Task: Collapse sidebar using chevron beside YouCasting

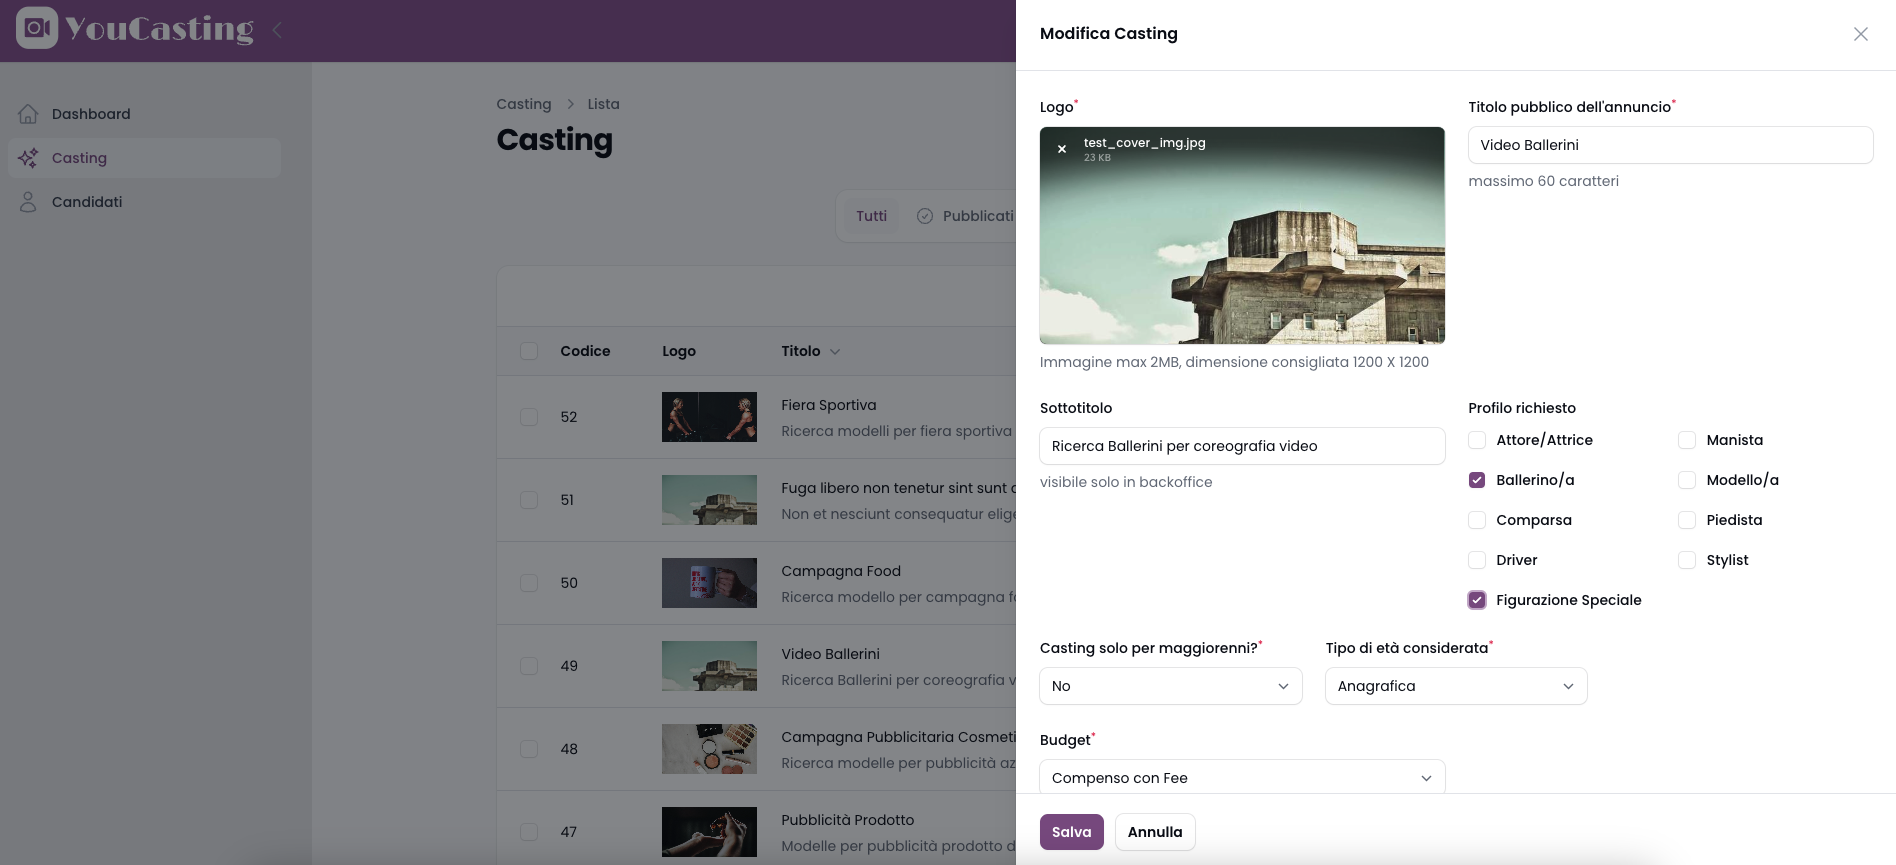Action: [277, 30]
